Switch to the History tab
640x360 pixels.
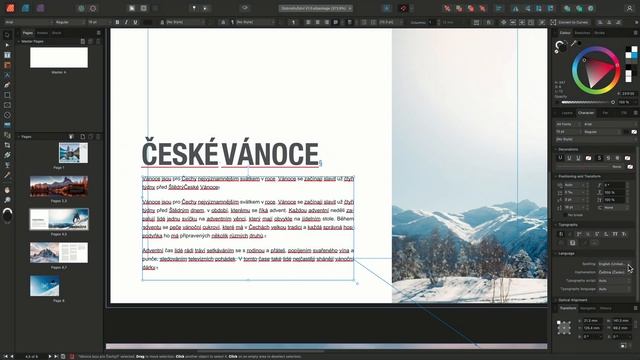(606, 309)
